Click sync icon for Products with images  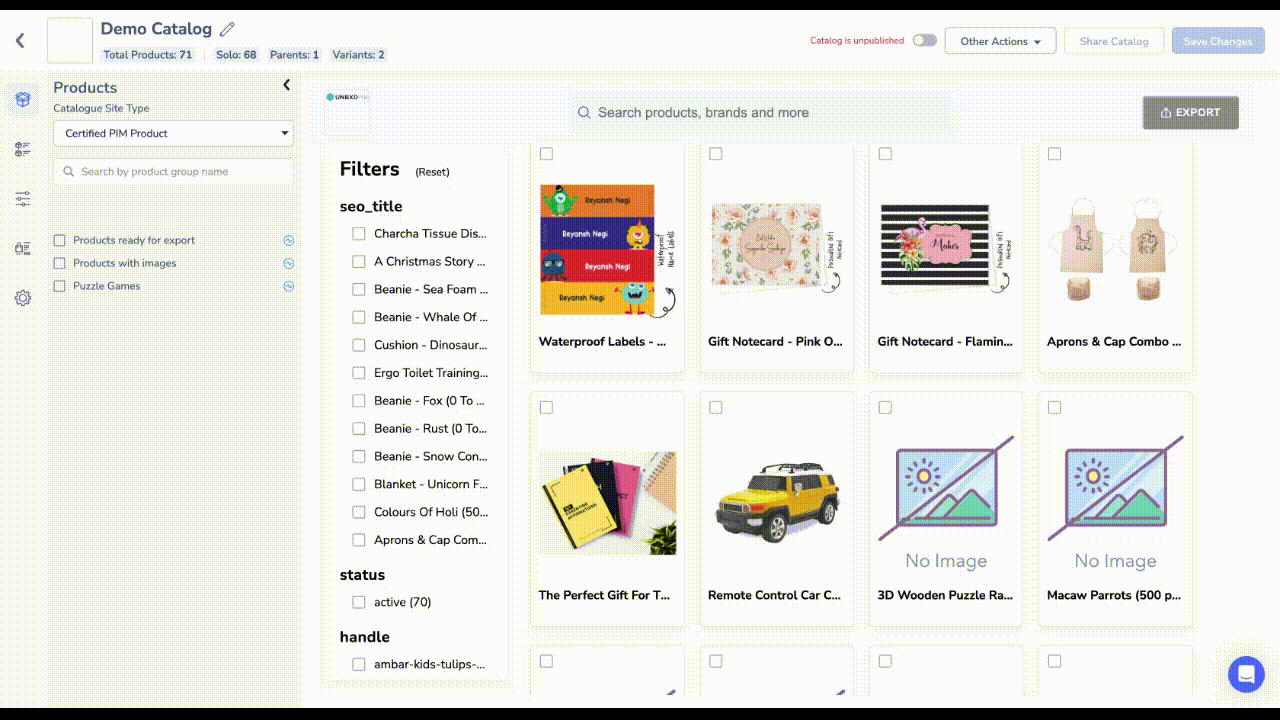(289, 263)
